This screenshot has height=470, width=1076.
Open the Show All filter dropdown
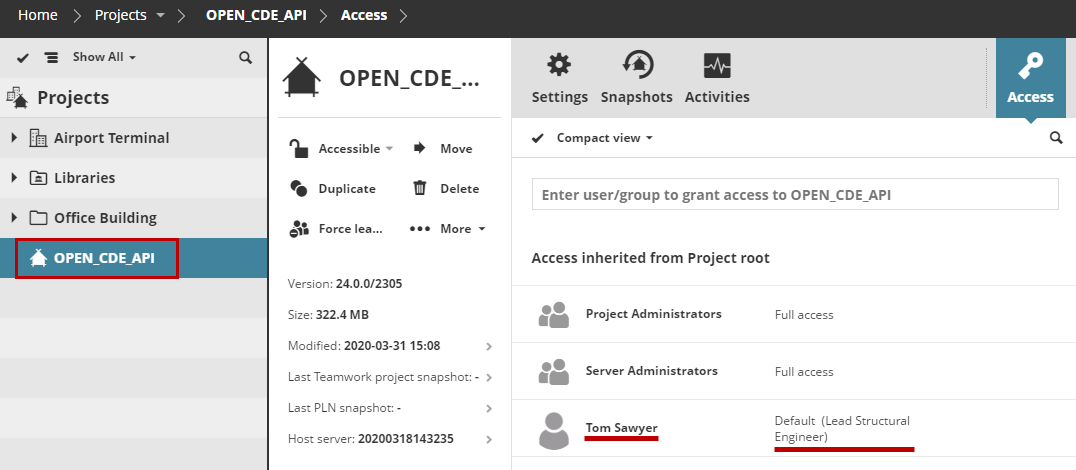coord(104,57)
